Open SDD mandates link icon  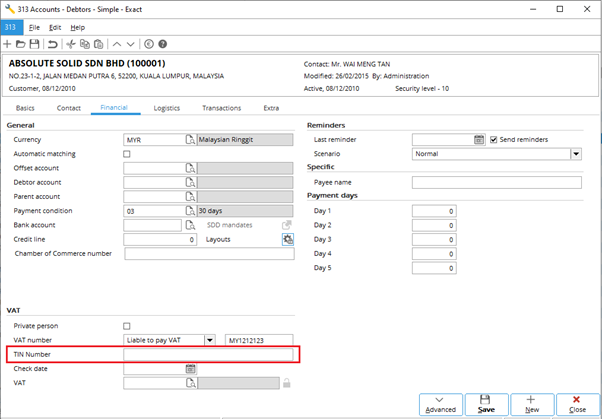click(286, 225)
